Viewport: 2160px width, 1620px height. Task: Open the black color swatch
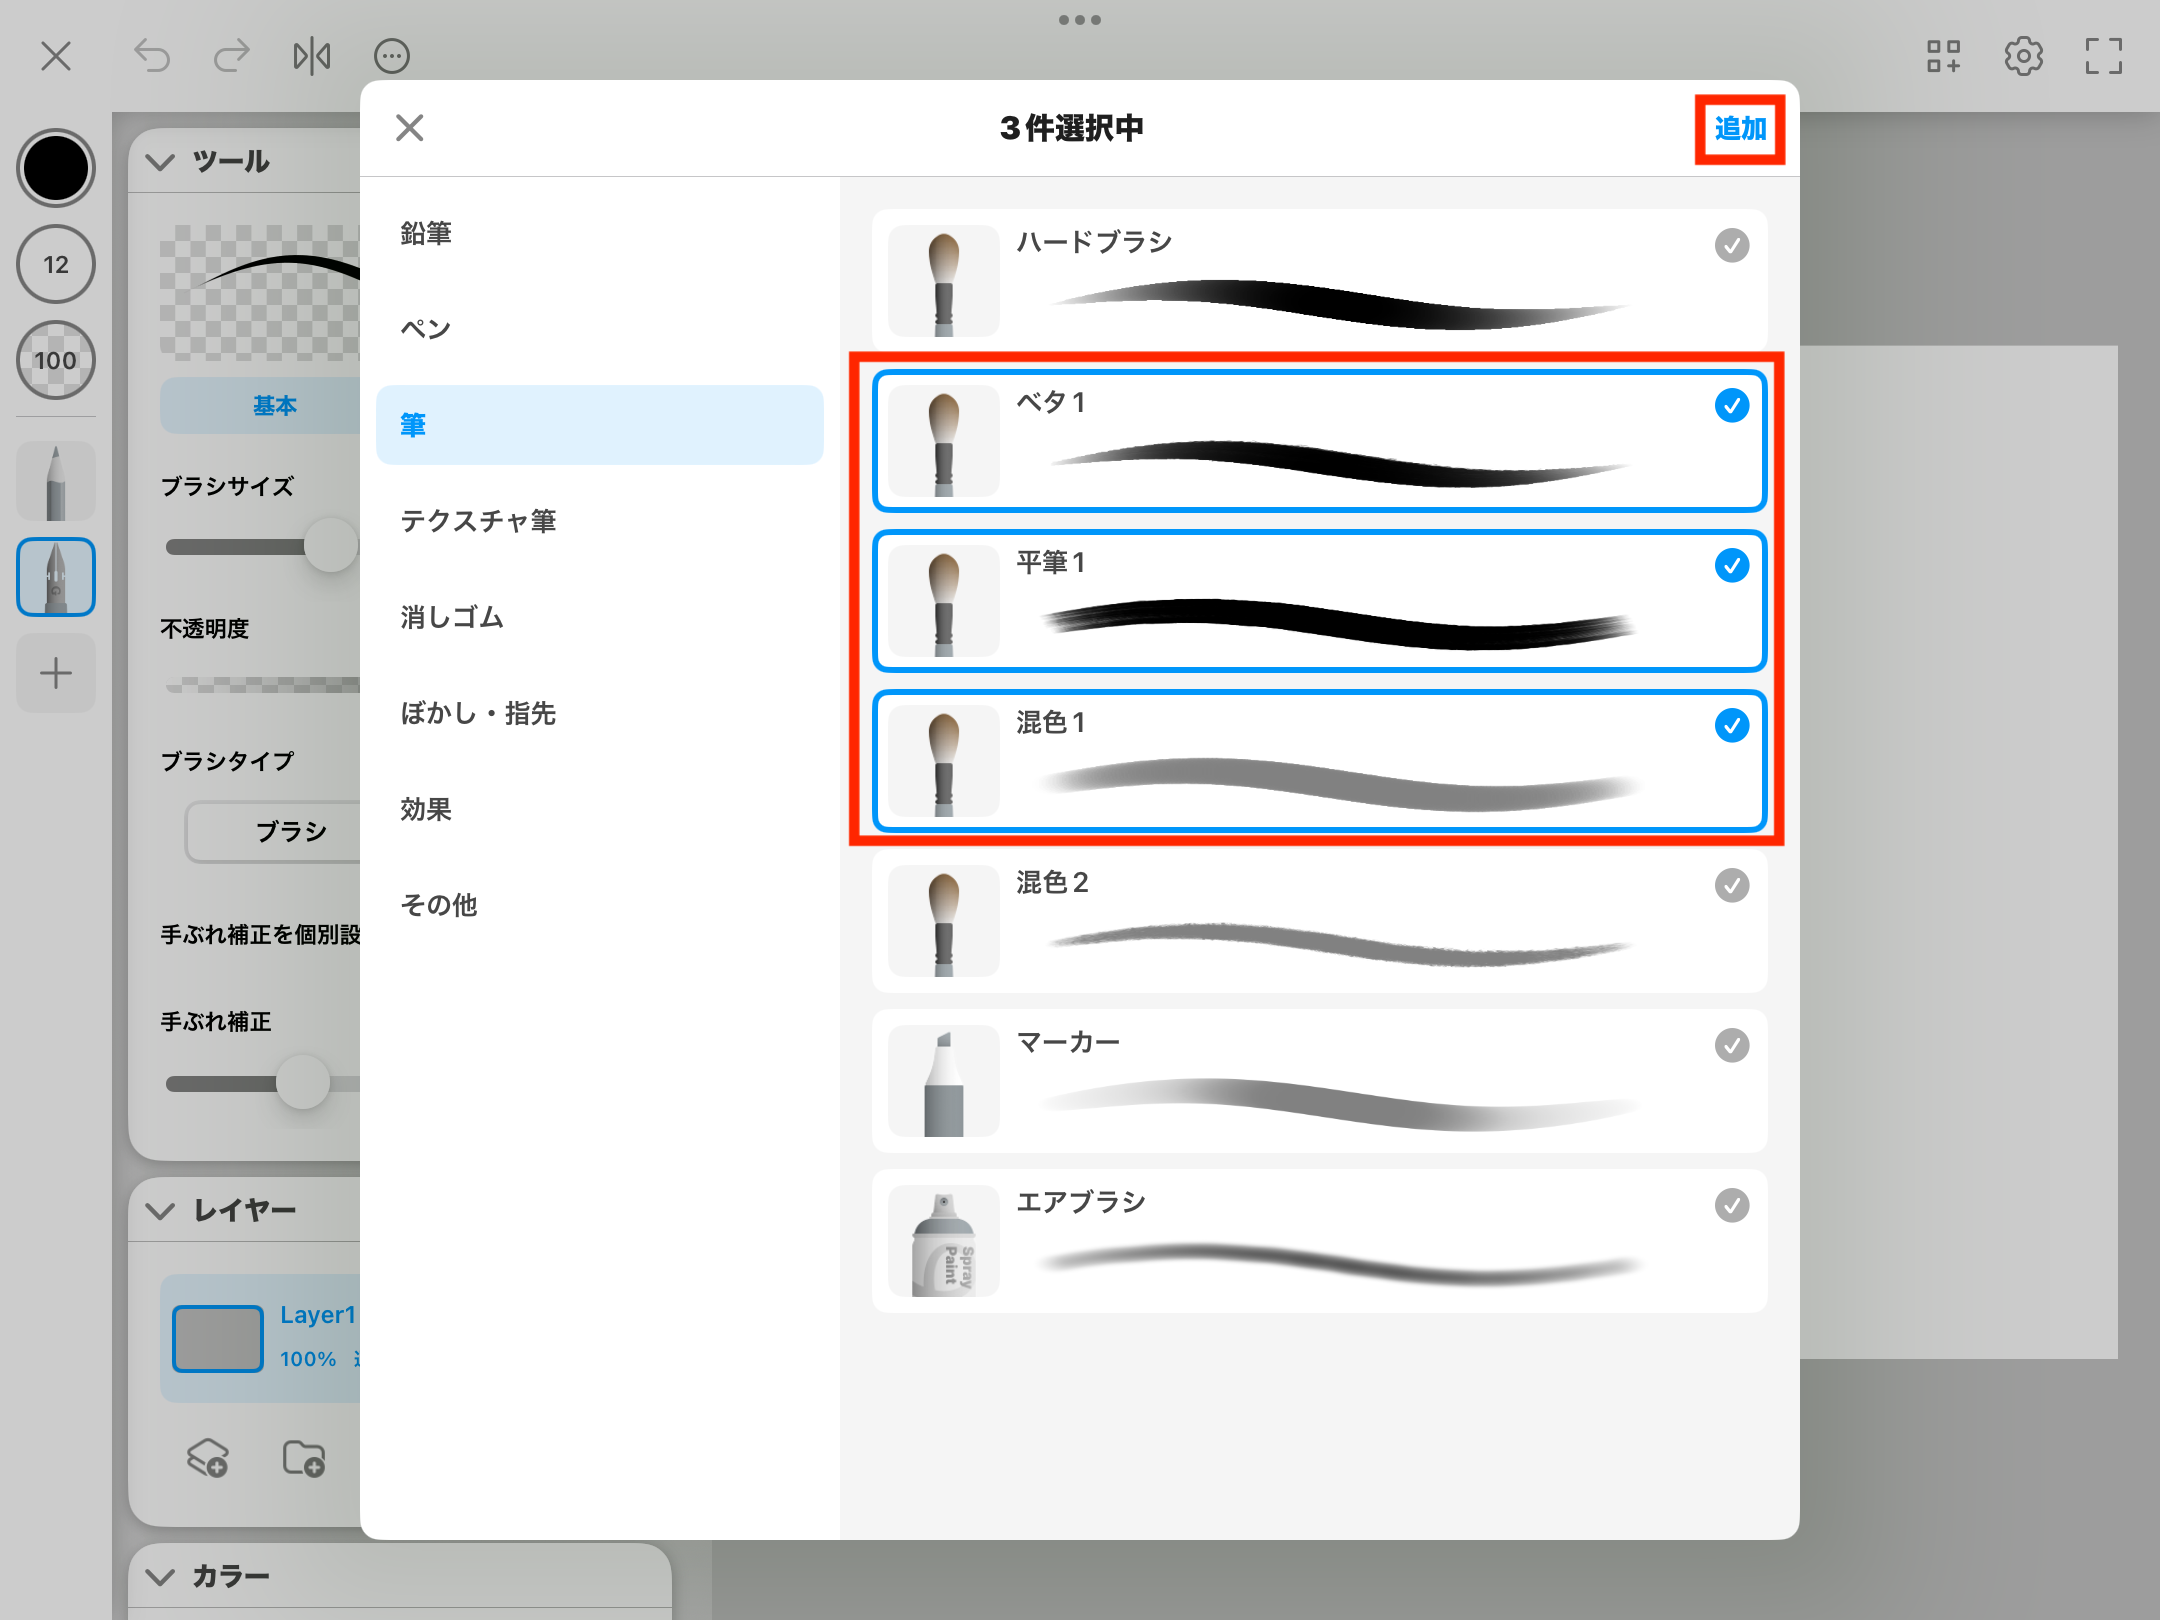click(56, 168)
